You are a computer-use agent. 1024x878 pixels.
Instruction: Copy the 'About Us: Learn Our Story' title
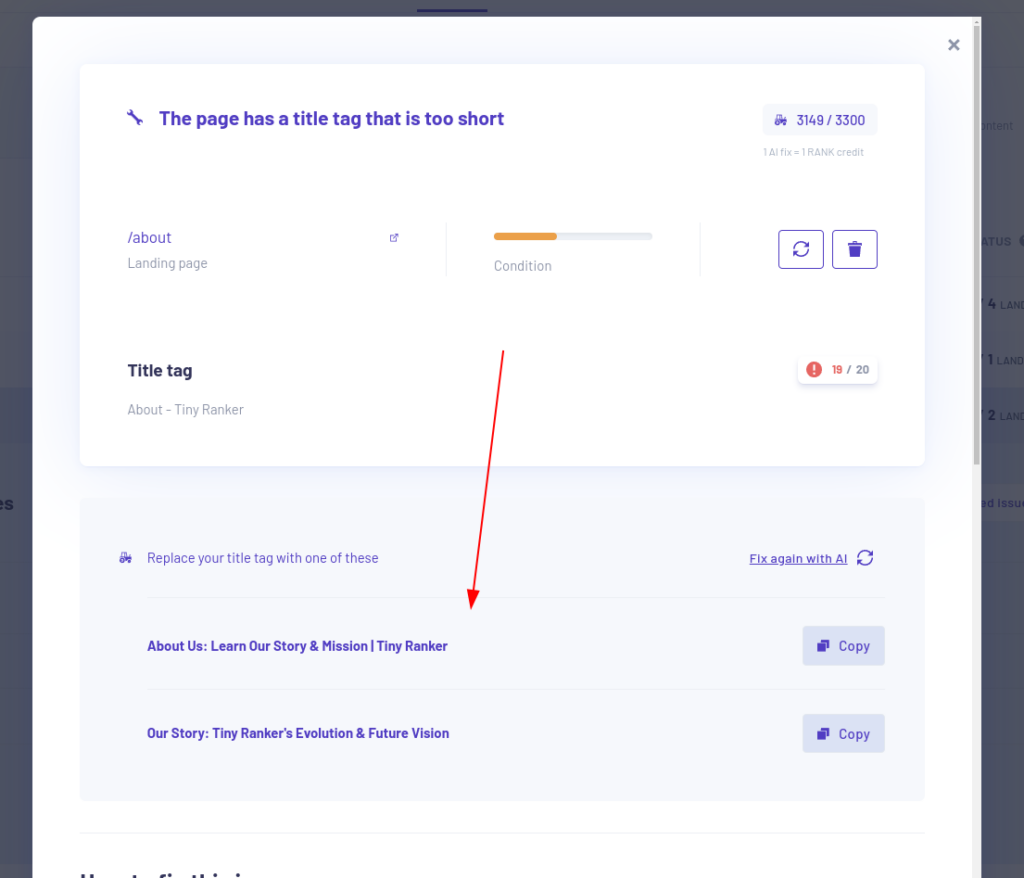tap(843, 646)
